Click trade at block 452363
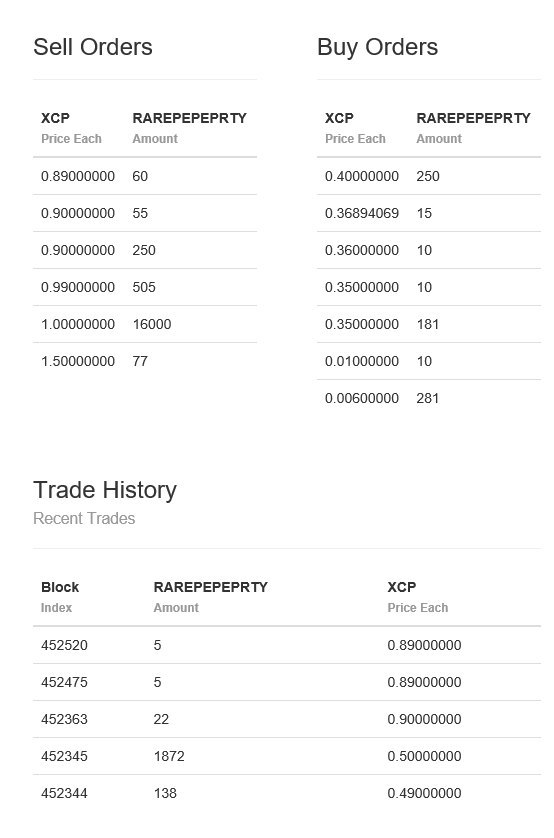The image size is (554, 838). 287,719
